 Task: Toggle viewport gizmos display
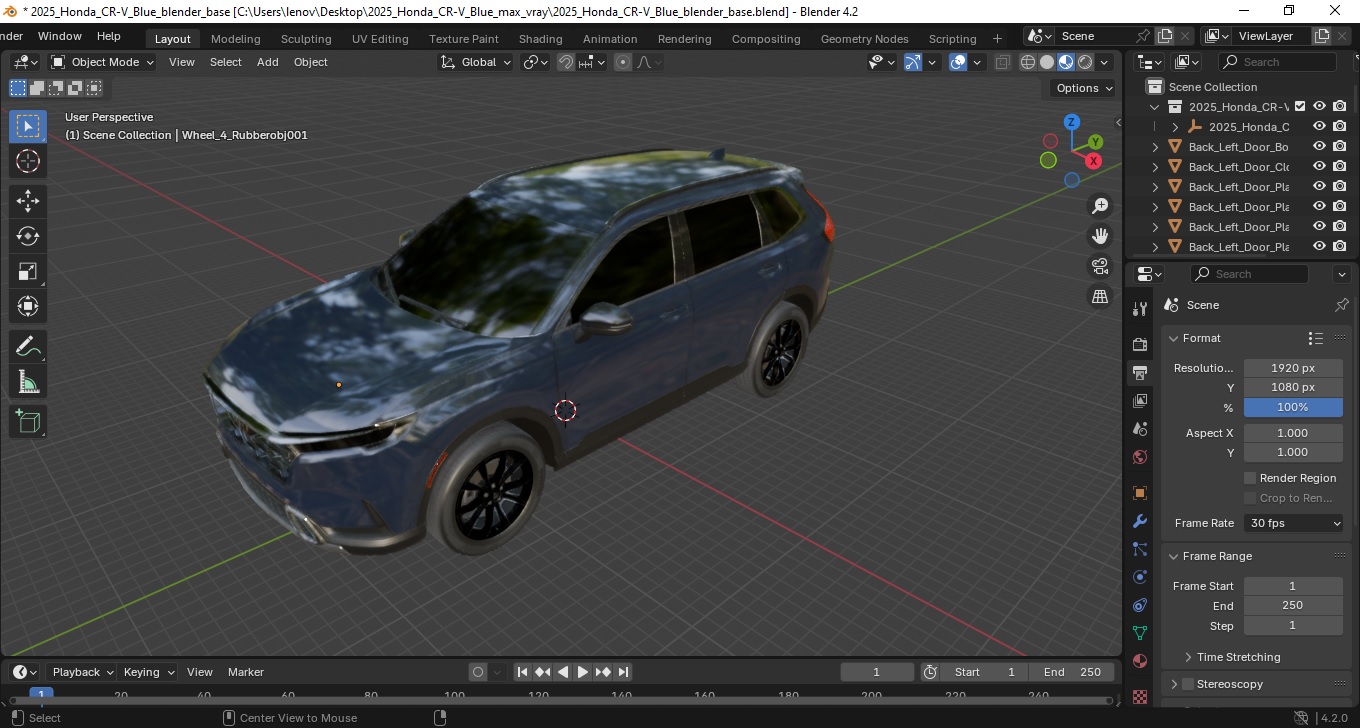913,62
